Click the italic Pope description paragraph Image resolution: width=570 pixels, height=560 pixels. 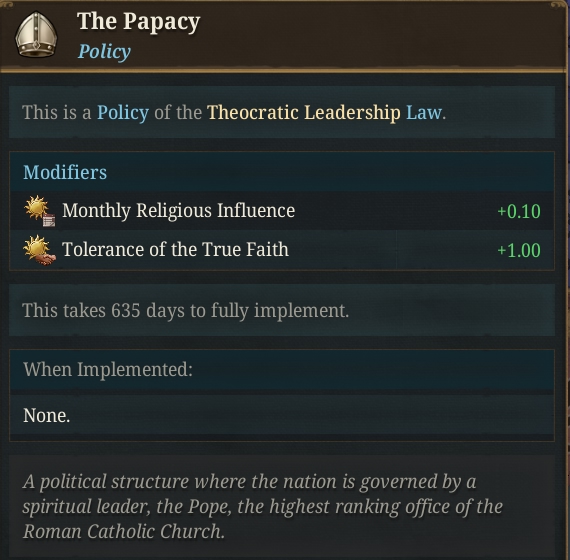tap(263, 506)
